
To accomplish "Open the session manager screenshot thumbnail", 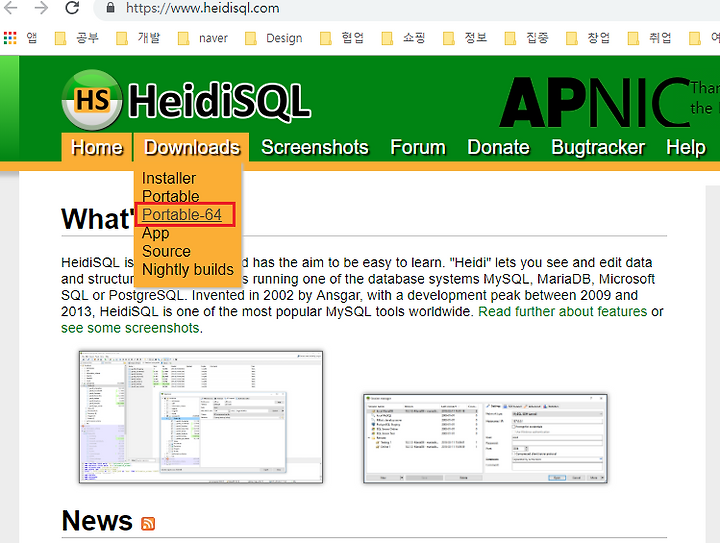I will 485,438.
